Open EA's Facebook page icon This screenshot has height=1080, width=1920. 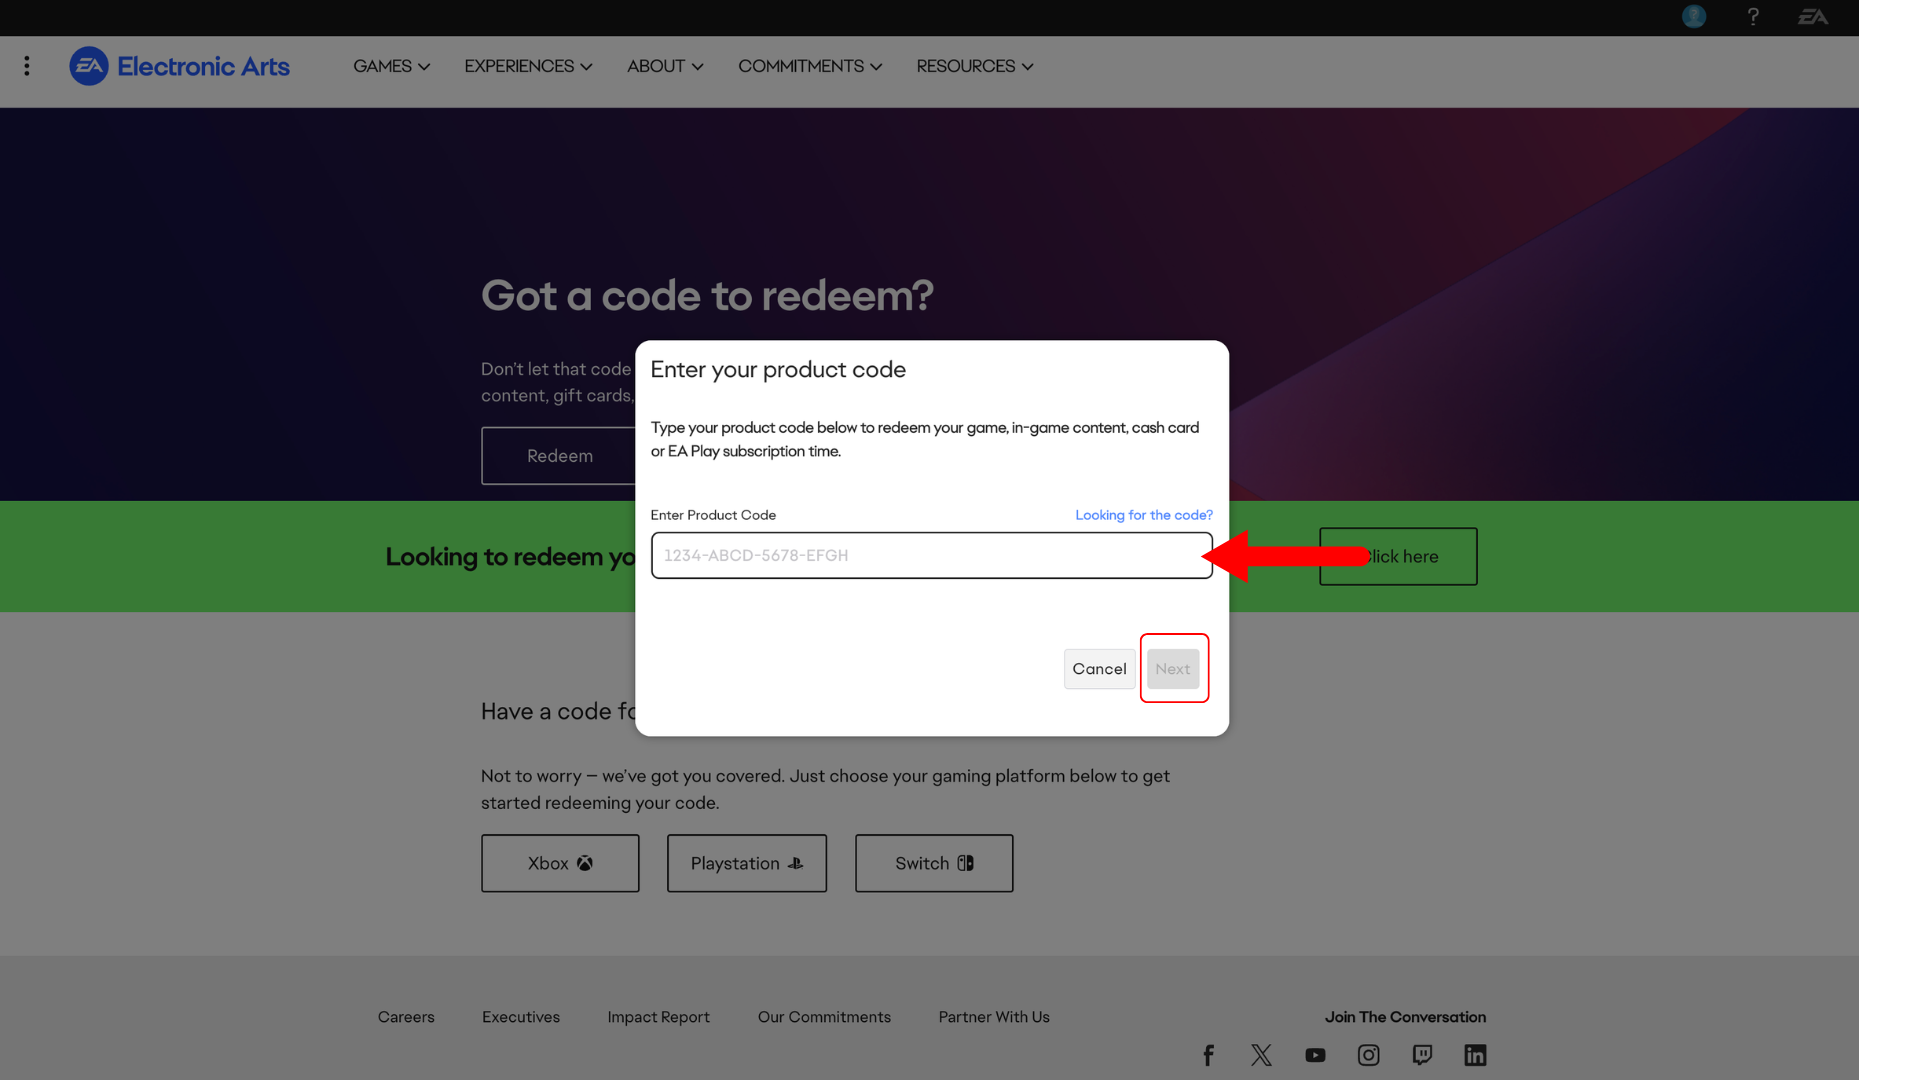click(1208, 1055)
